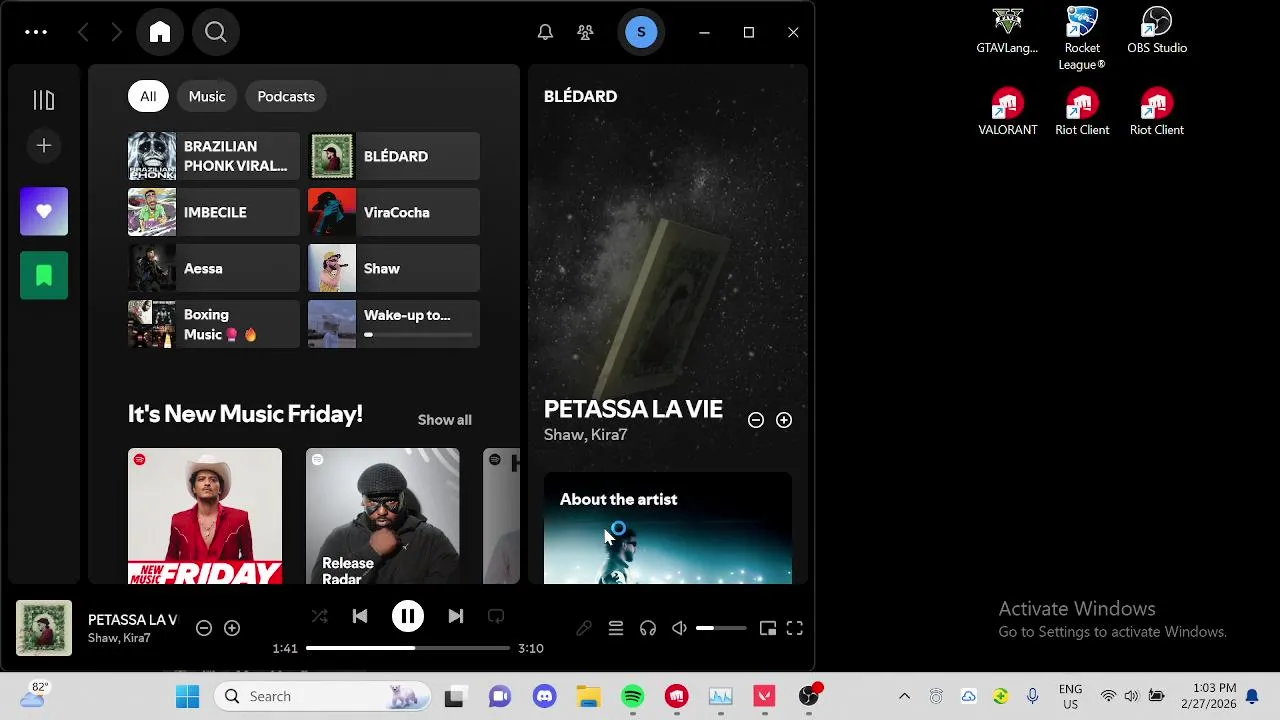Open the Wake-up to... tile
The height and width of the screenshot is (720, 1280).
(x=394, y=324)
